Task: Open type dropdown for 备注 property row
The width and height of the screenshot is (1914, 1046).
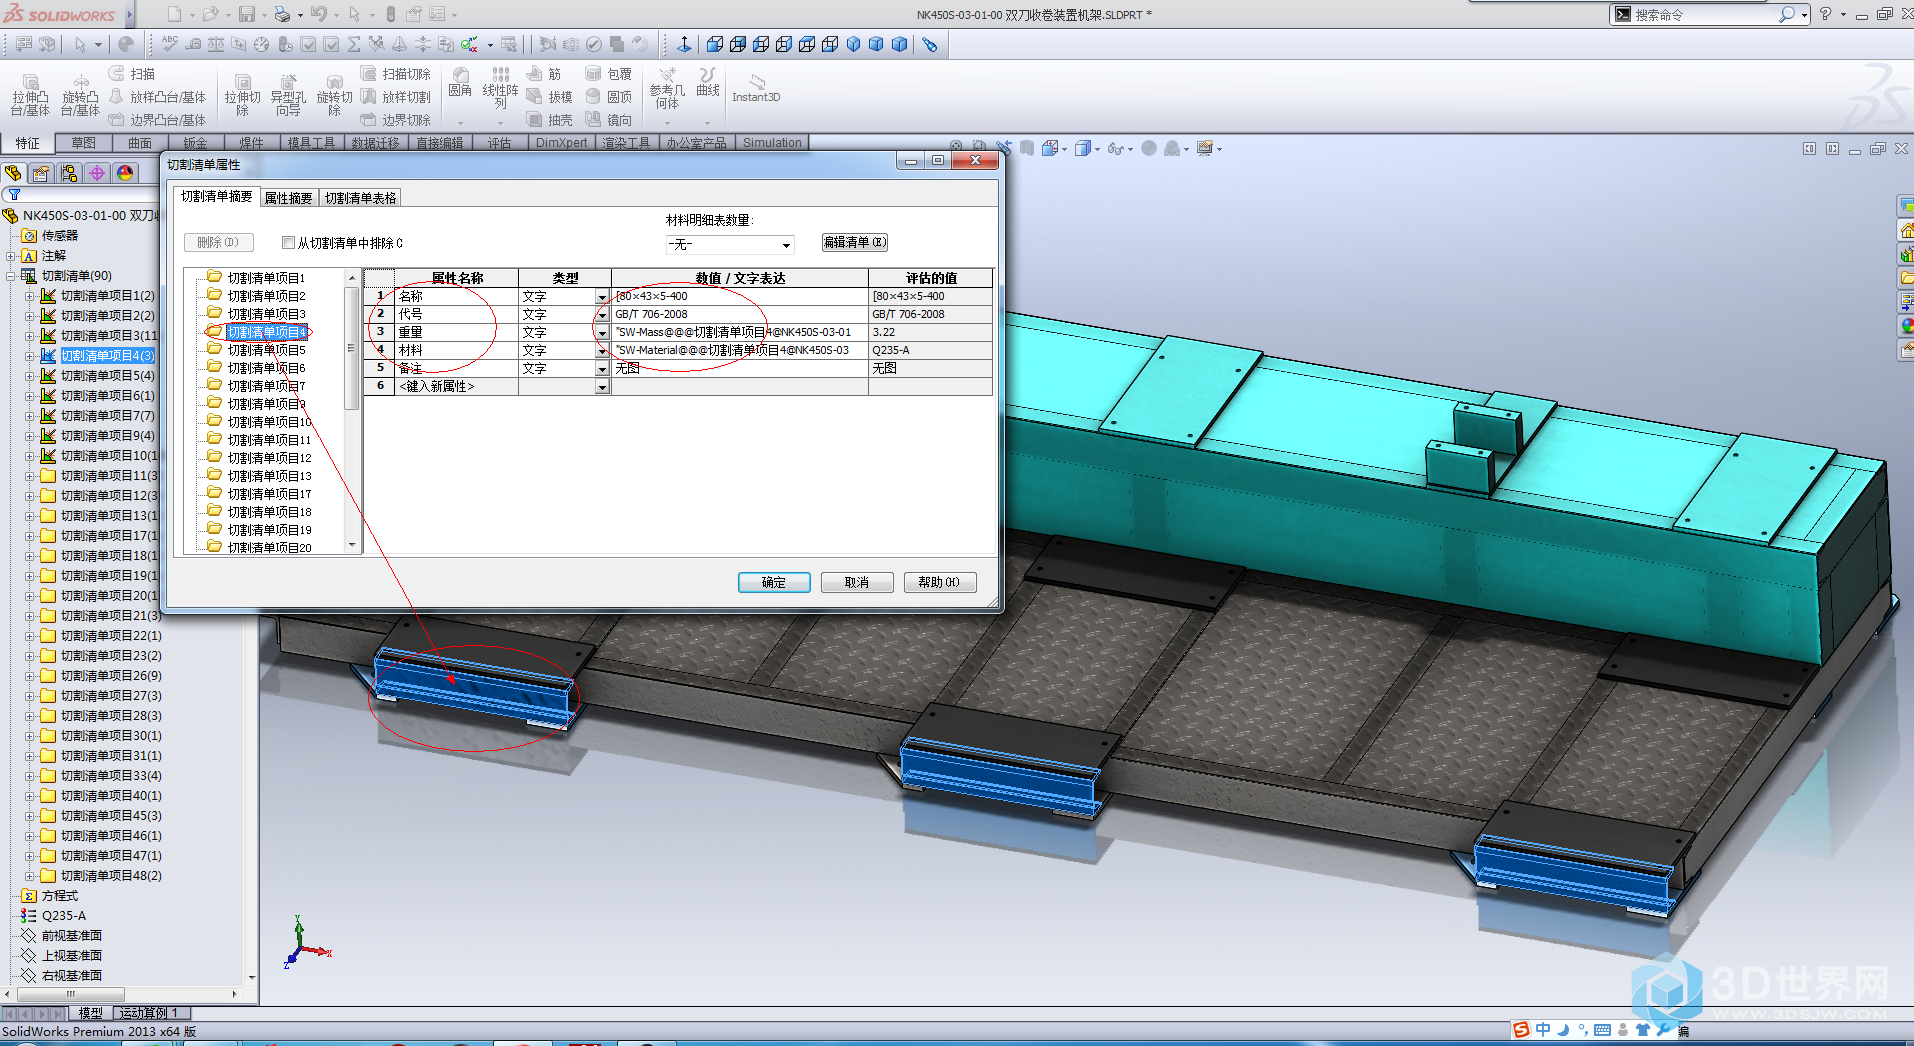Action: coord(602,369)
